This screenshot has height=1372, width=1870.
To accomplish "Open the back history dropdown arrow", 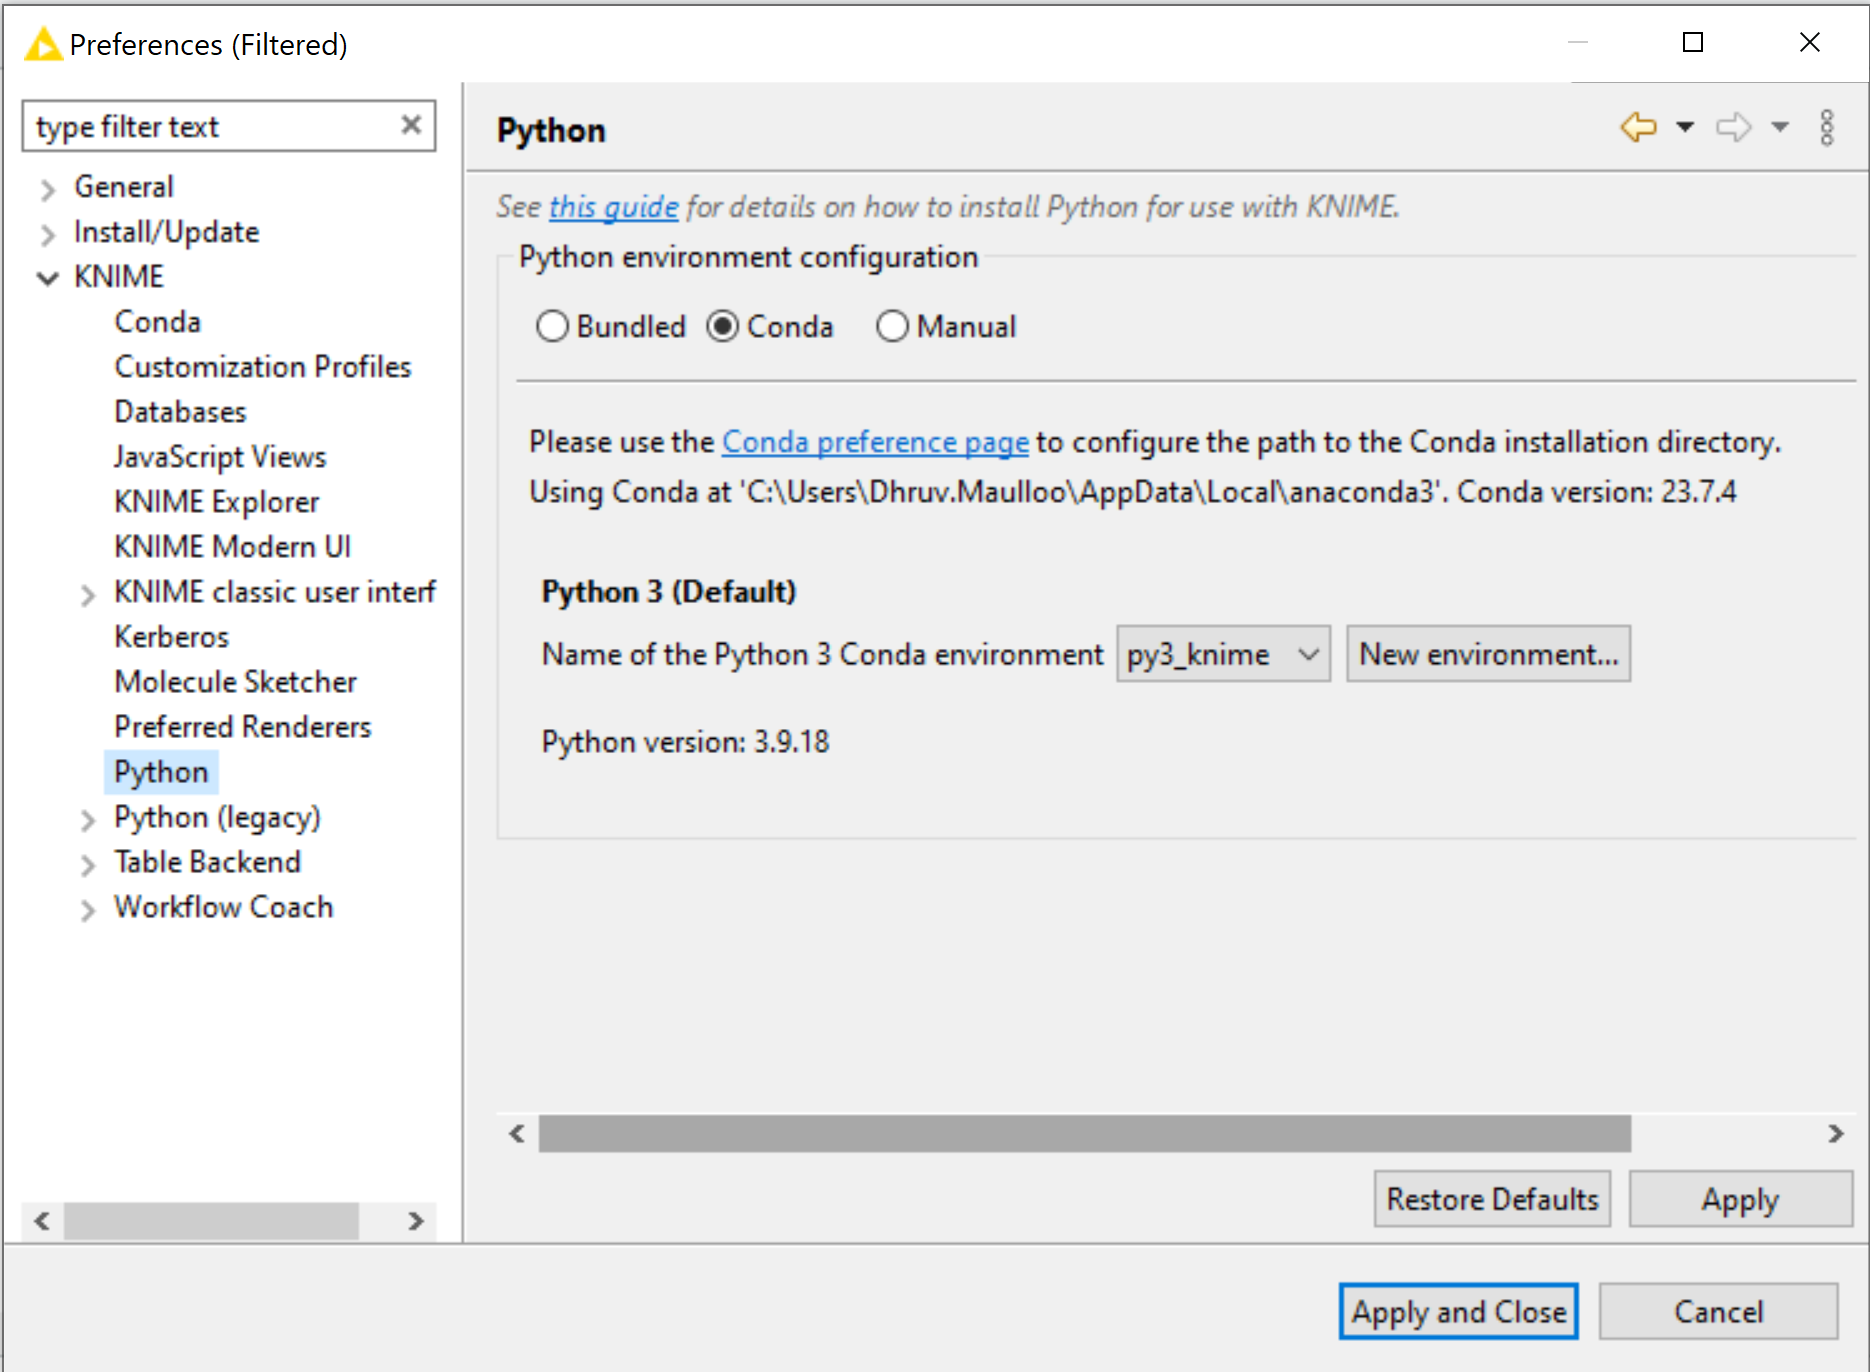I will [x=1685, y=127].
